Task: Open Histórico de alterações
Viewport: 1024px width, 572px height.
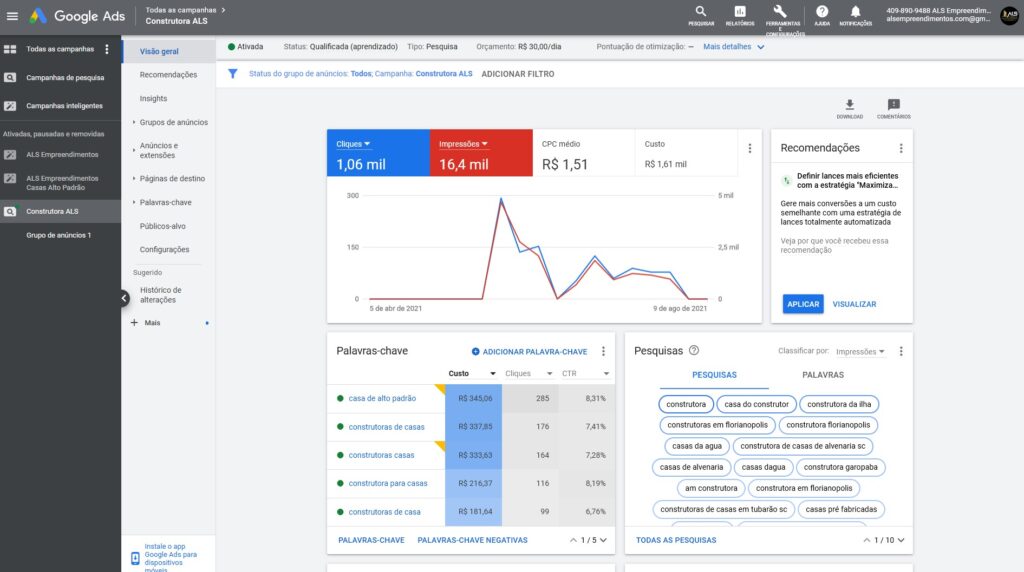Action: [161, 294]
